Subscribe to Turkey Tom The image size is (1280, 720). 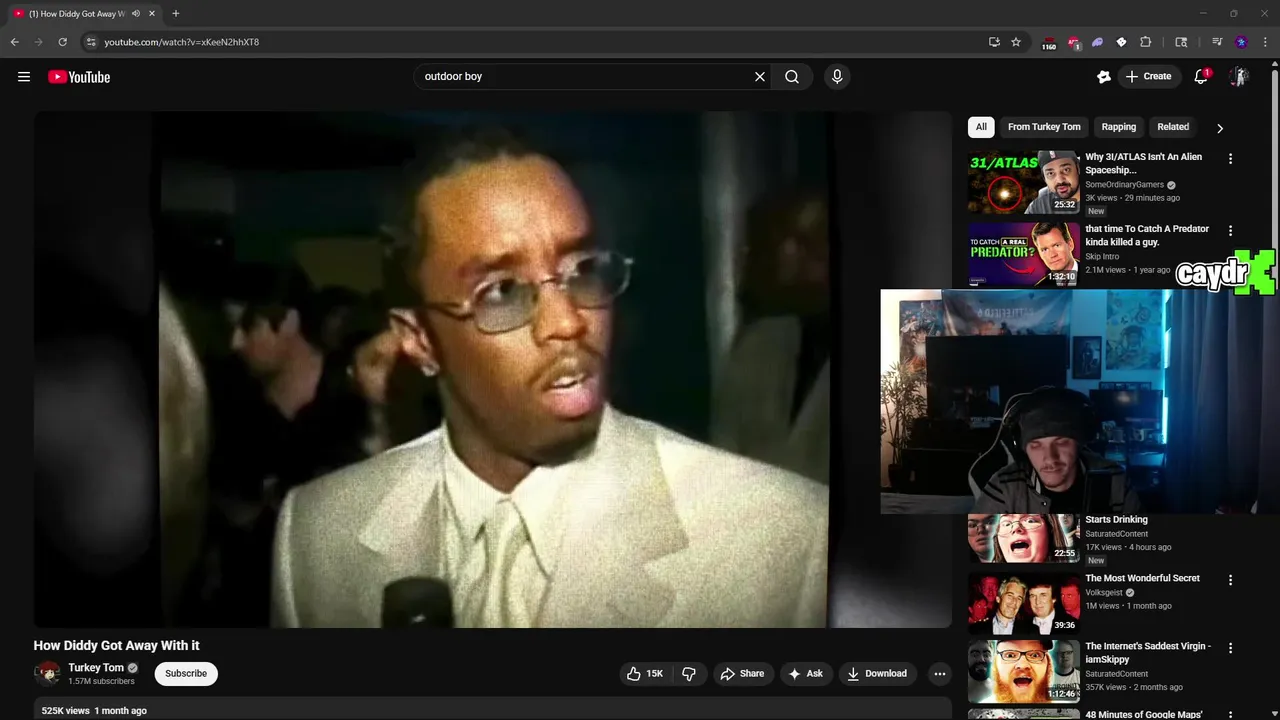[x=186, y=674]
